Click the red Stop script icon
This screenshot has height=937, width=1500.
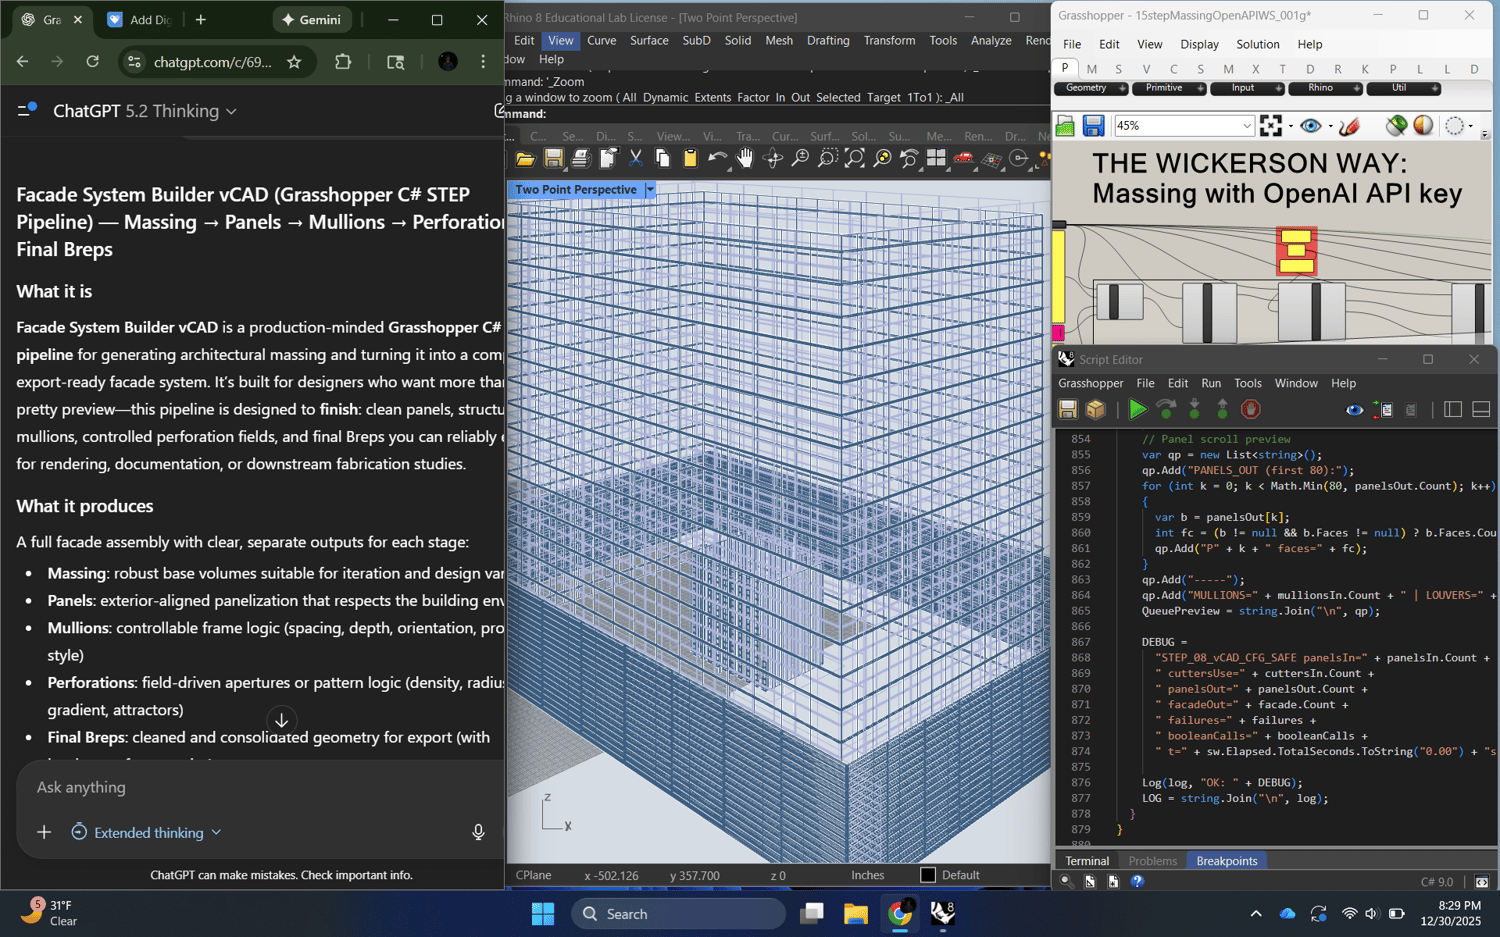(1250, 409)
